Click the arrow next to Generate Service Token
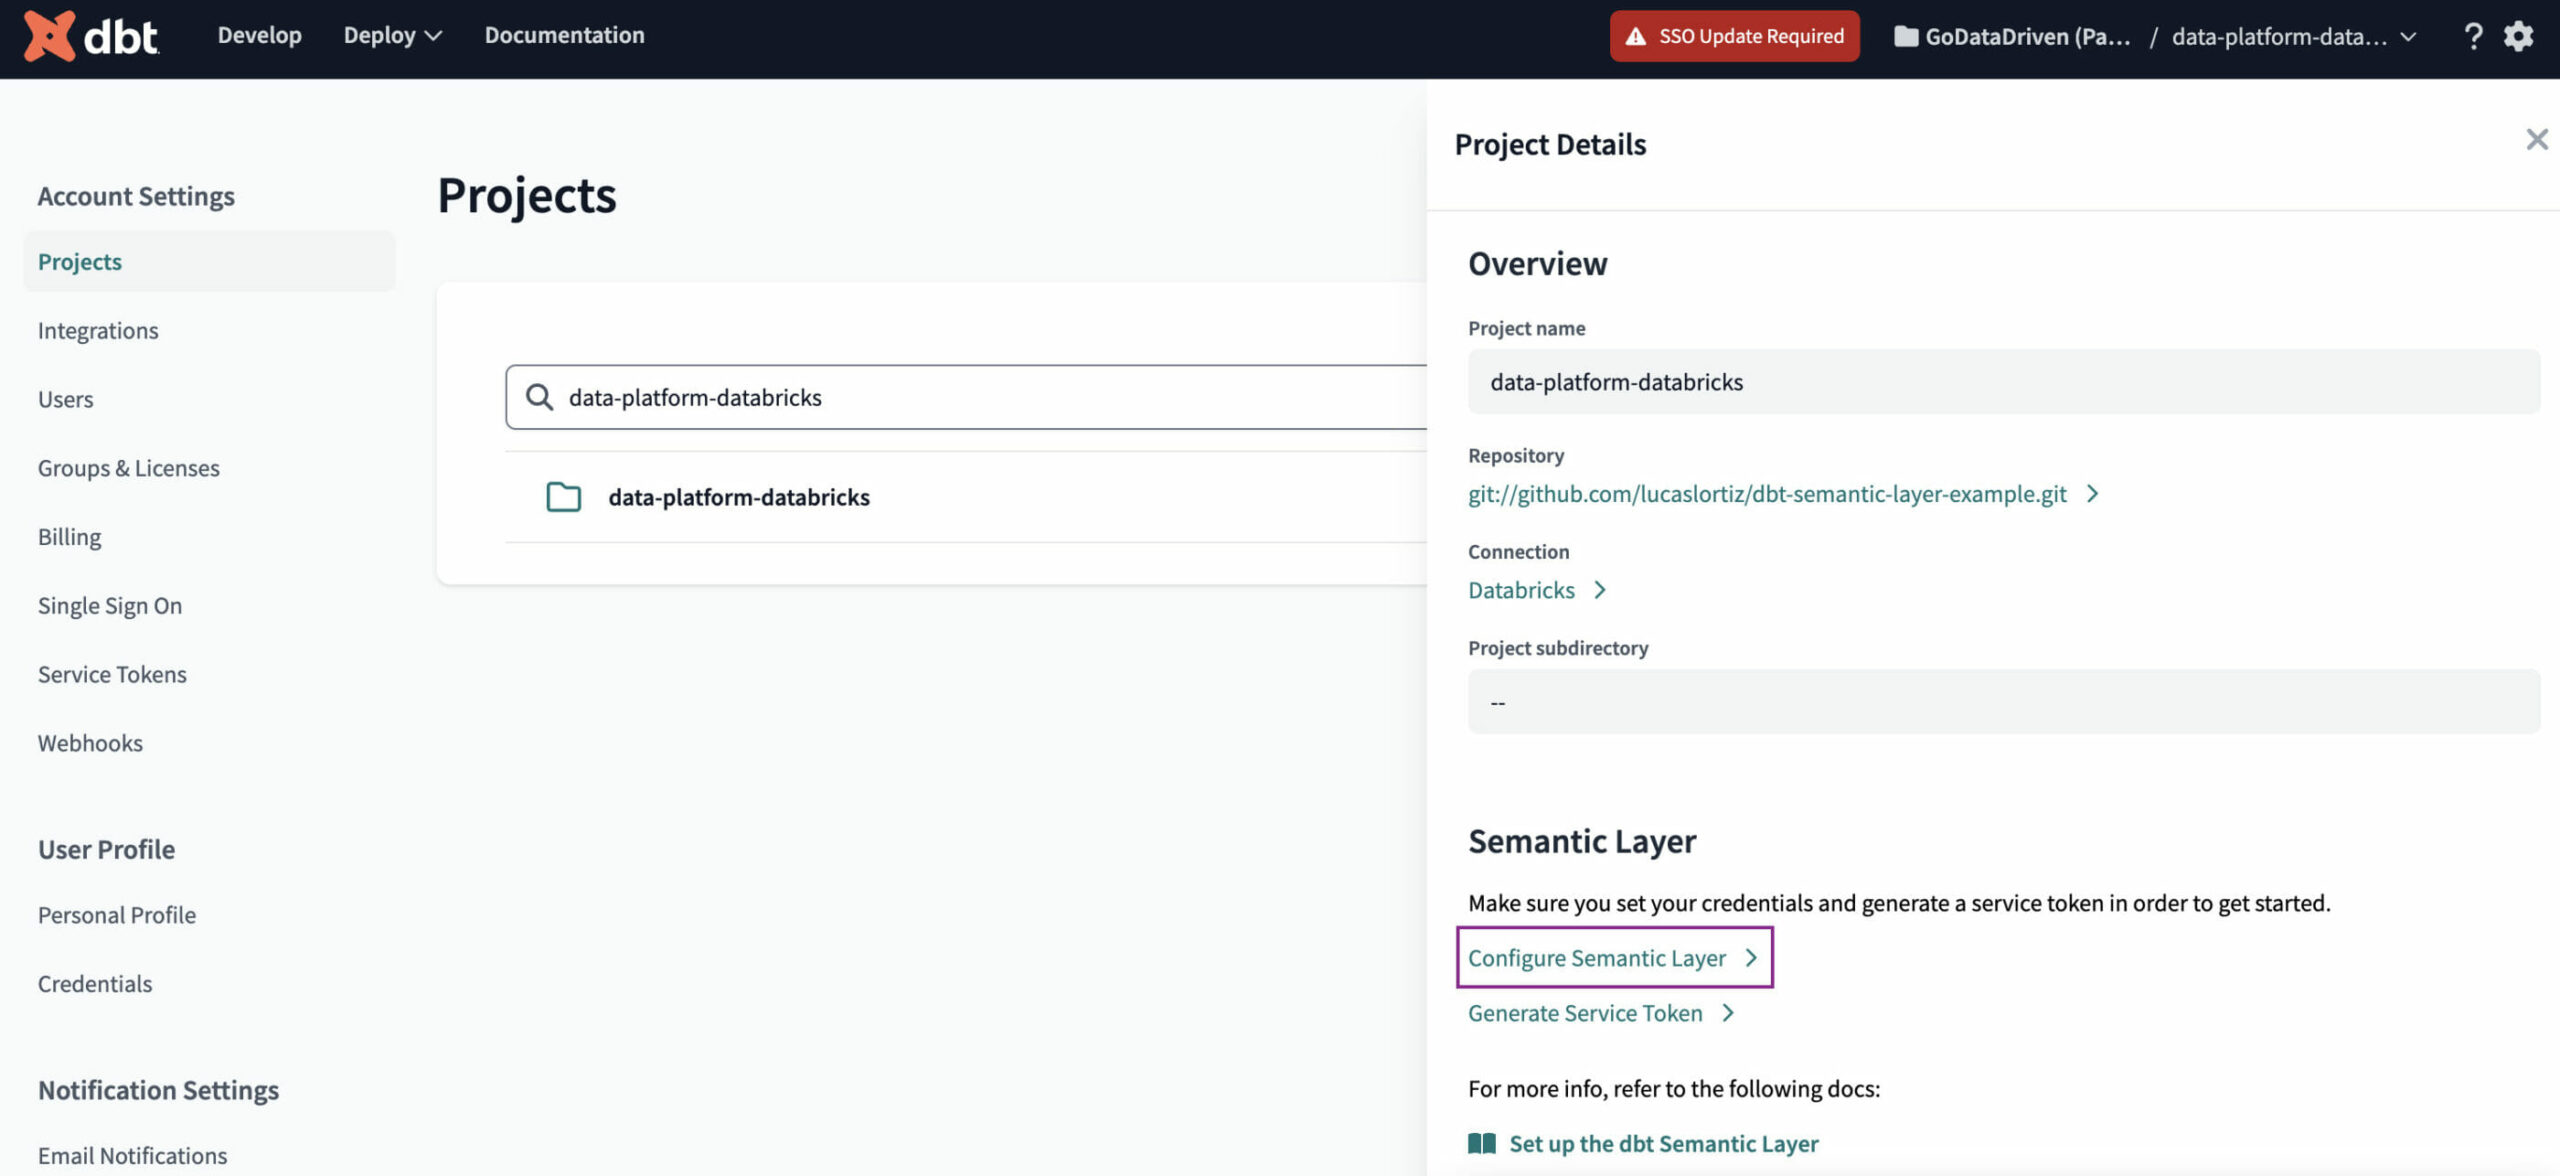2560x1176 pixels. click(x=1728, y=1013)
